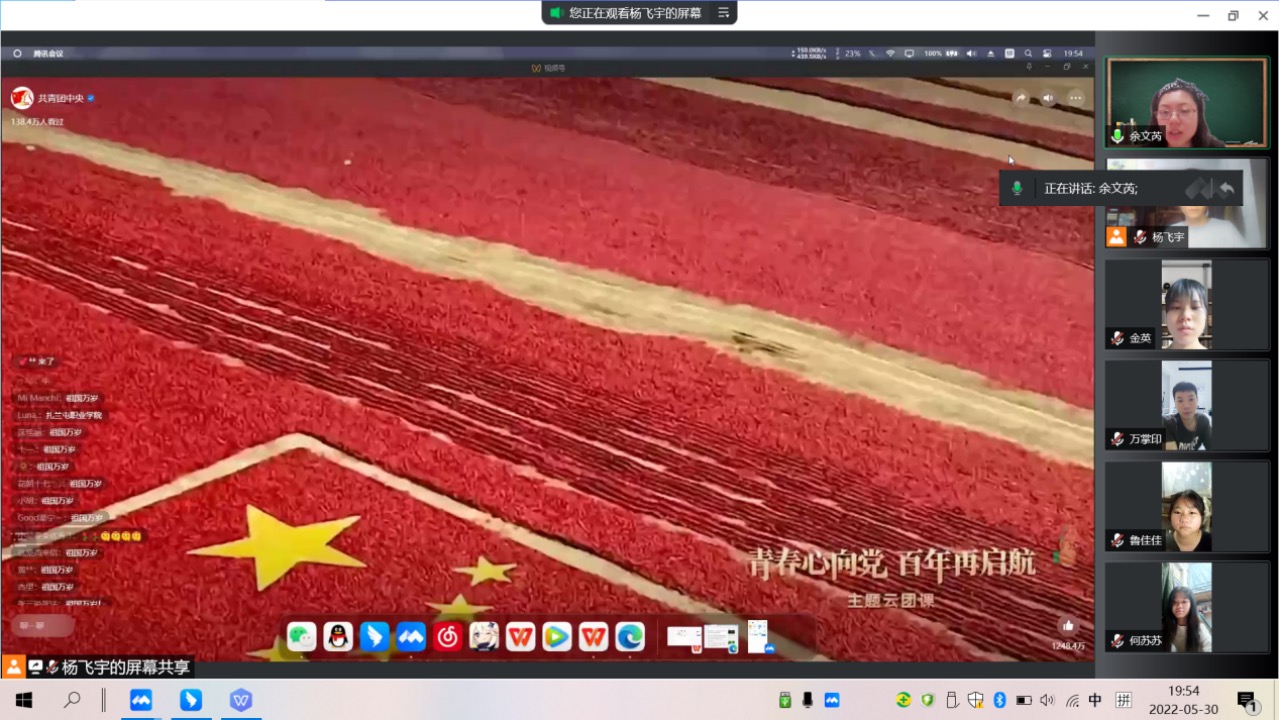This screenshot has height=720, width=1279.
Task: Pin the 视频号 window with the pin icon
Action: pyautogui.click(x=1029, y=67)
